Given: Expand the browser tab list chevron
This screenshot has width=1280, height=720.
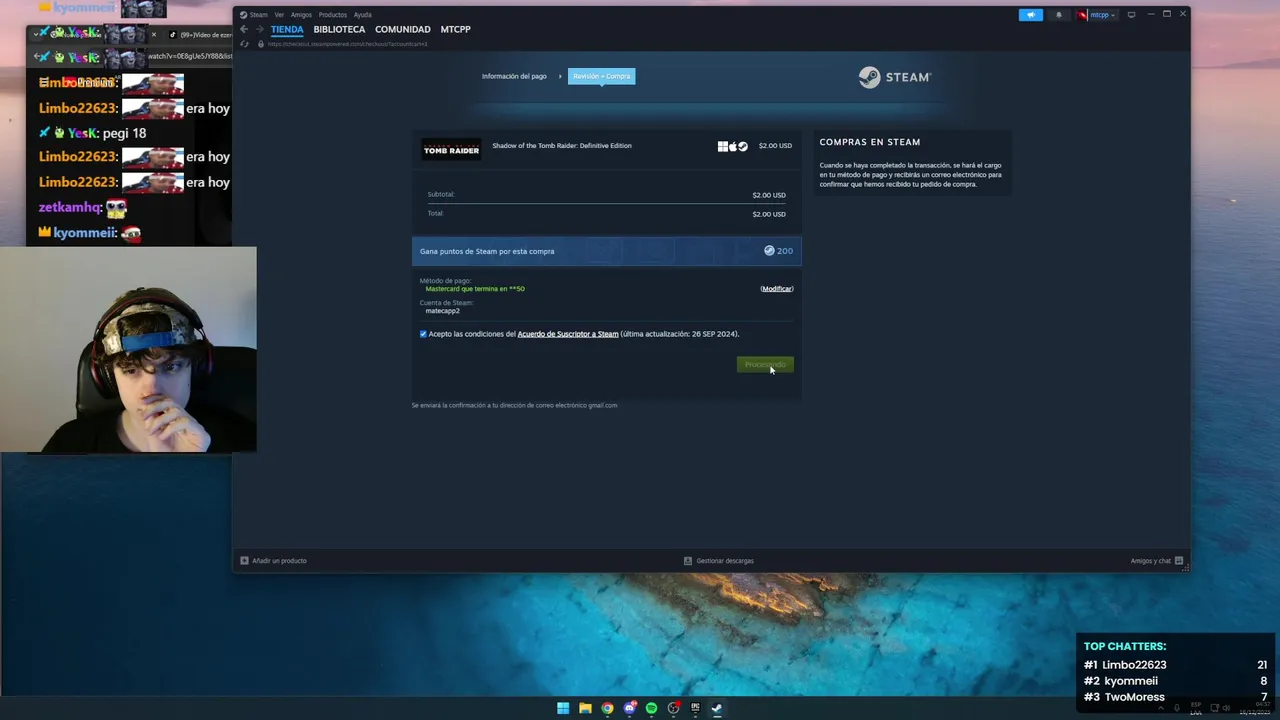Looking at the screenshot, I should [36, 34].
